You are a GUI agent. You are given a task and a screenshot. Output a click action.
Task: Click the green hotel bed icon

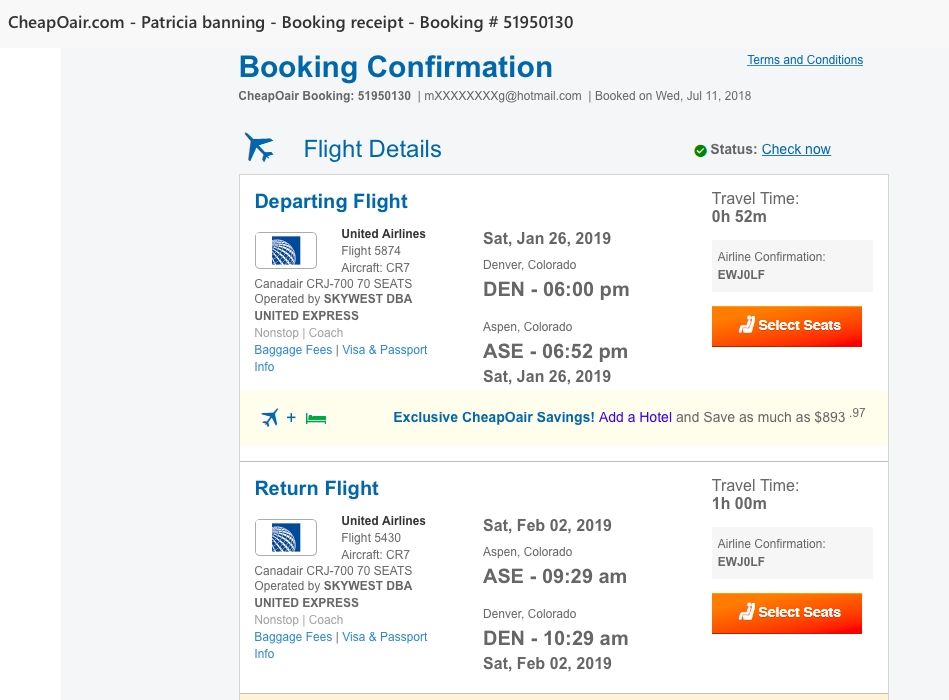point(316,418)
